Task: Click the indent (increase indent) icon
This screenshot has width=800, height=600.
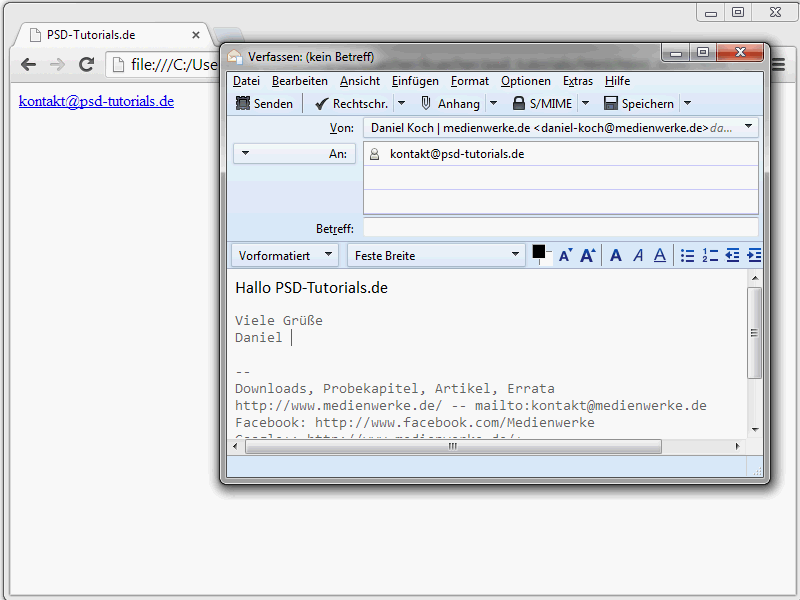Action: click(754, 256)
